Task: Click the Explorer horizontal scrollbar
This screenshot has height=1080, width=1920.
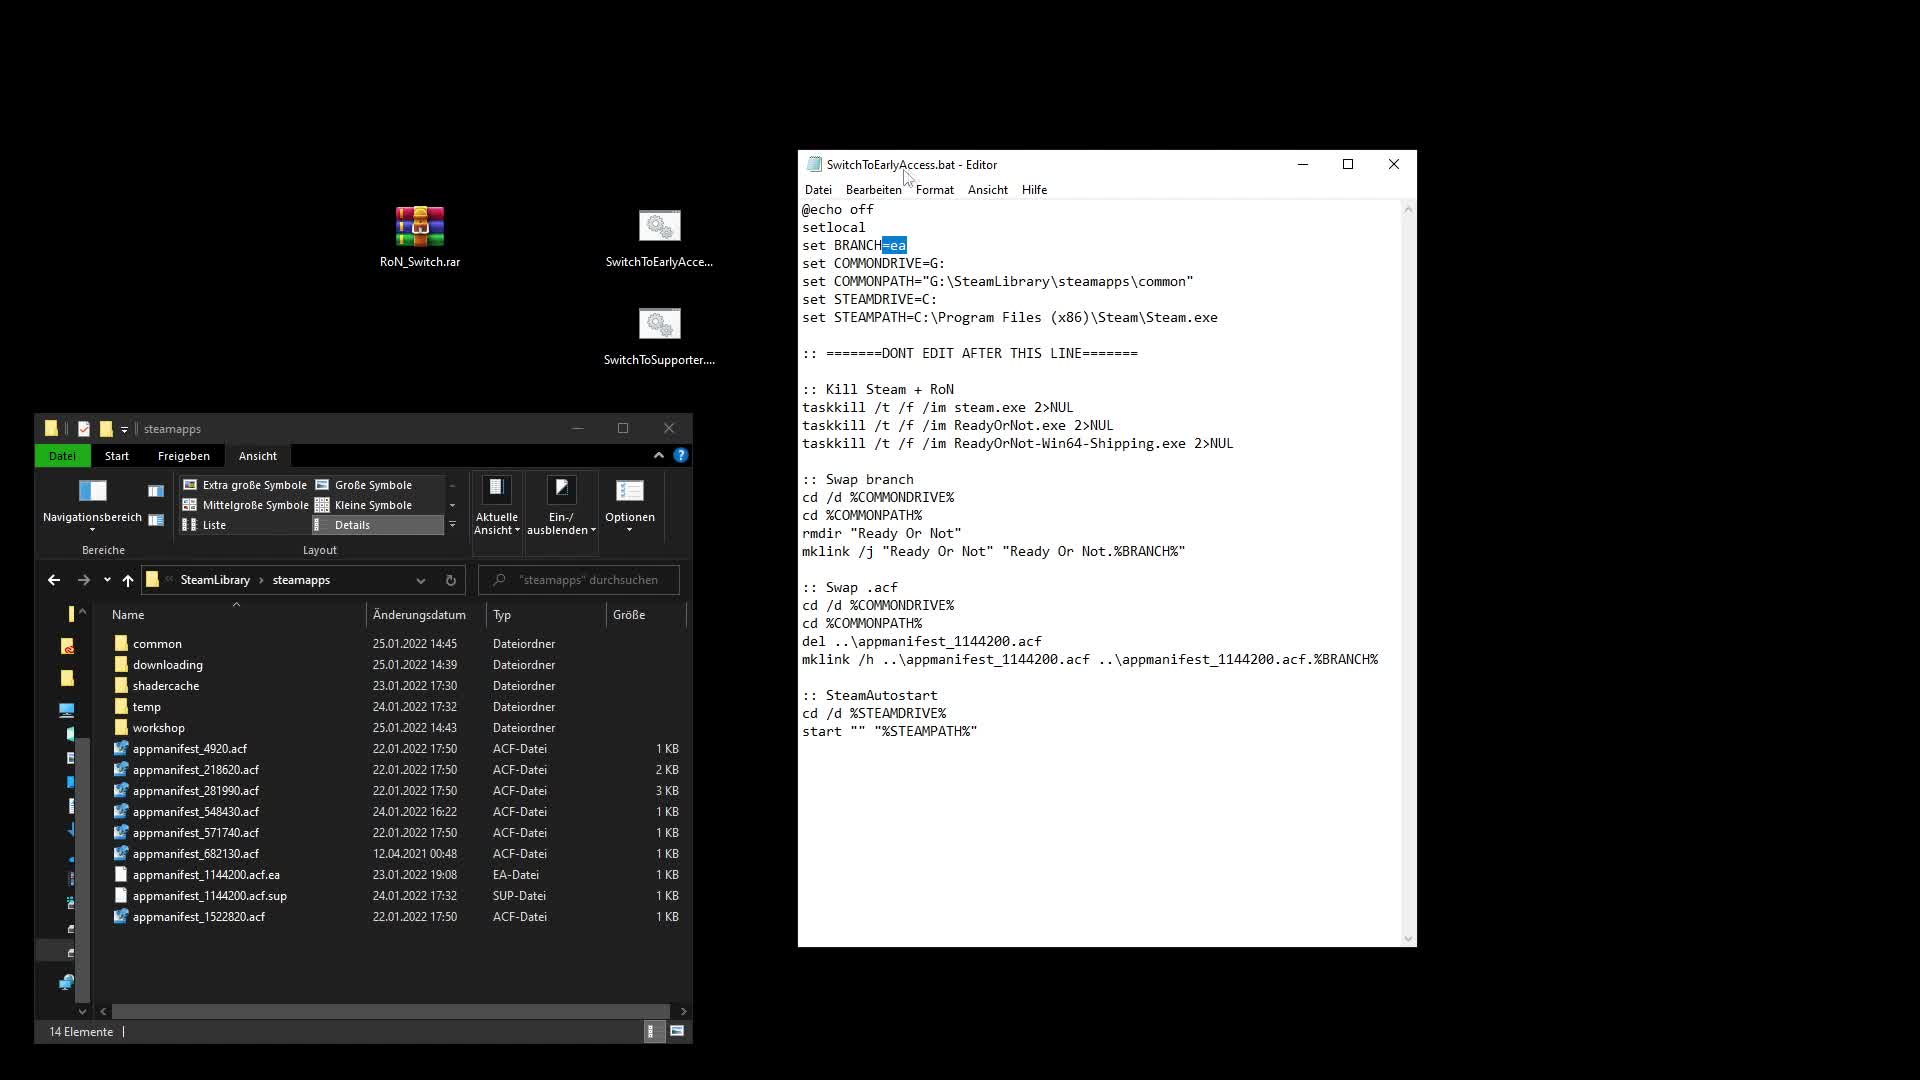Action: 390,1011
